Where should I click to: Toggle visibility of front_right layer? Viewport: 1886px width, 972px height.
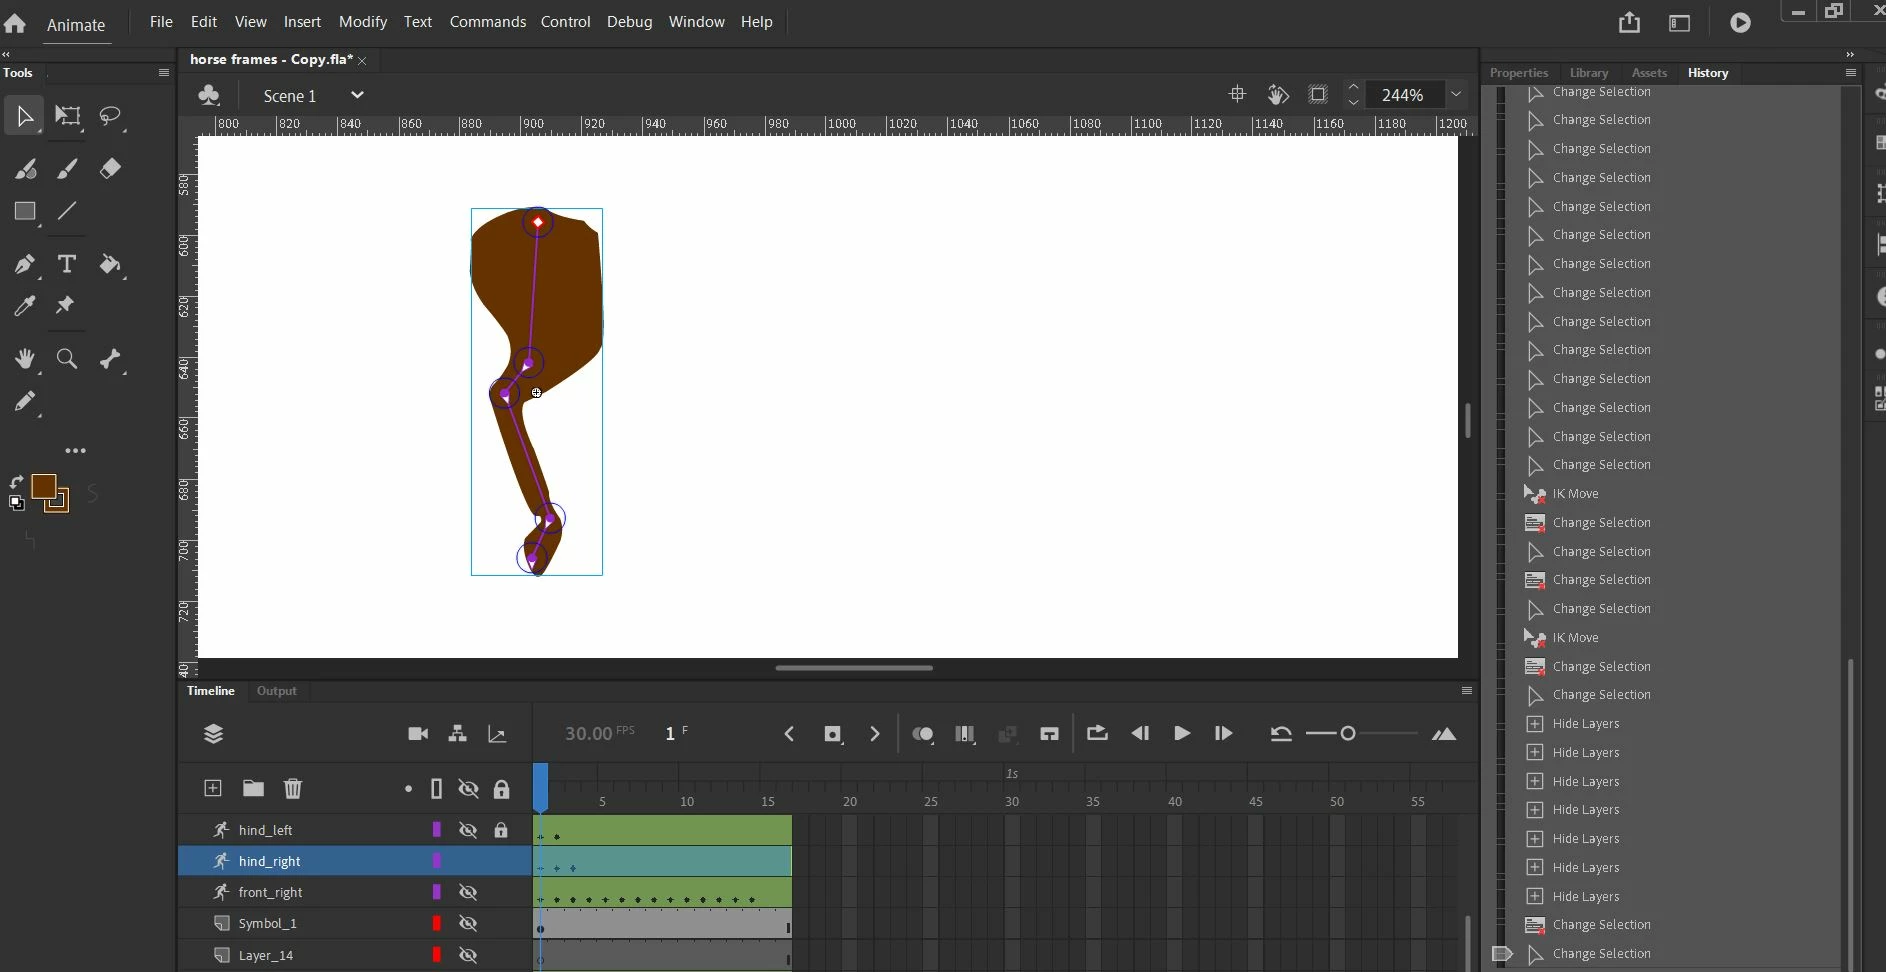pyautogui.click(x=468, y=892)
